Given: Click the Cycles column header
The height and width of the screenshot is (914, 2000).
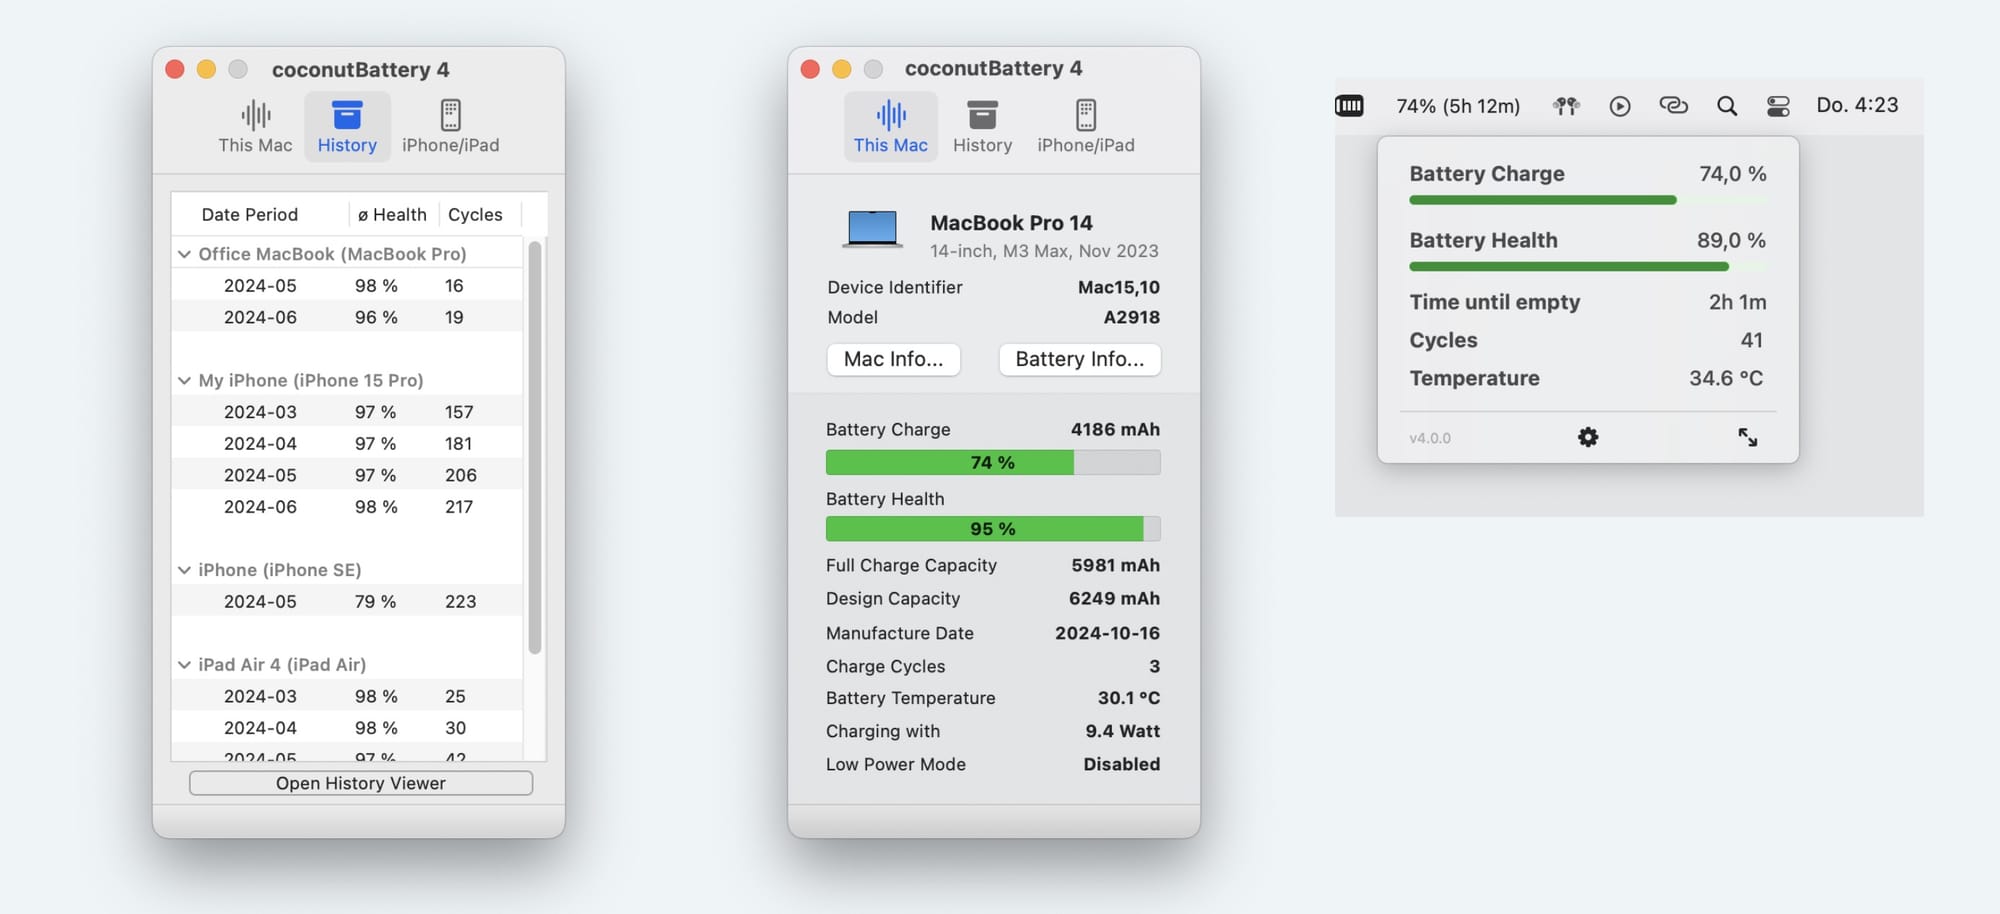Looking at the screenshot, I should point(475,214).
